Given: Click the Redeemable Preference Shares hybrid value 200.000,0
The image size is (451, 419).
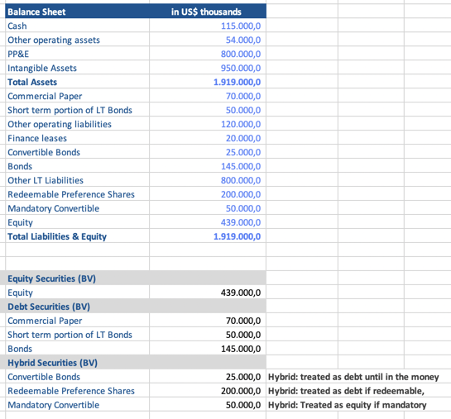Looking at the screenshot, I should tap(241, 391).
